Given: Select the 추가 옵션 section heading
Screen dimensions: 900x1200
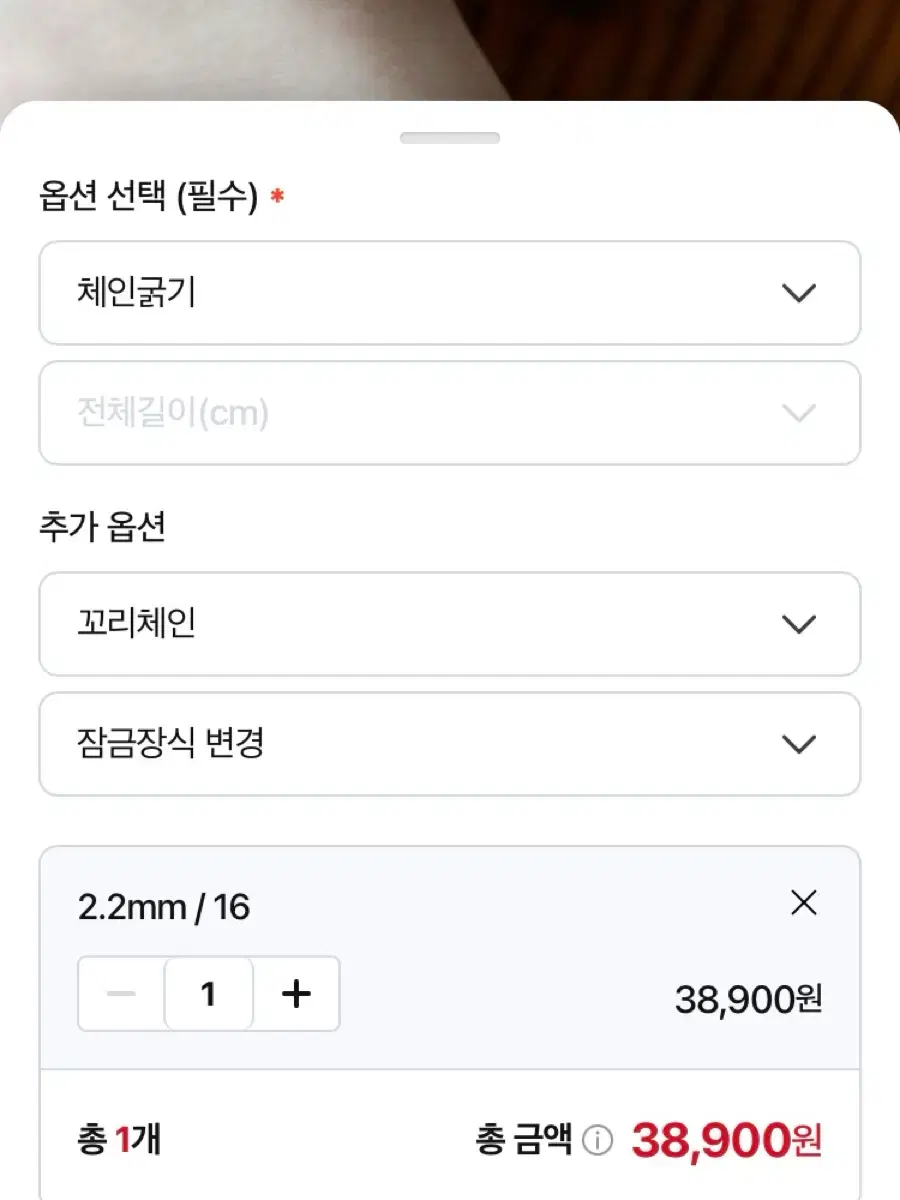Looking at the screenshot, I should pos(102,528).
